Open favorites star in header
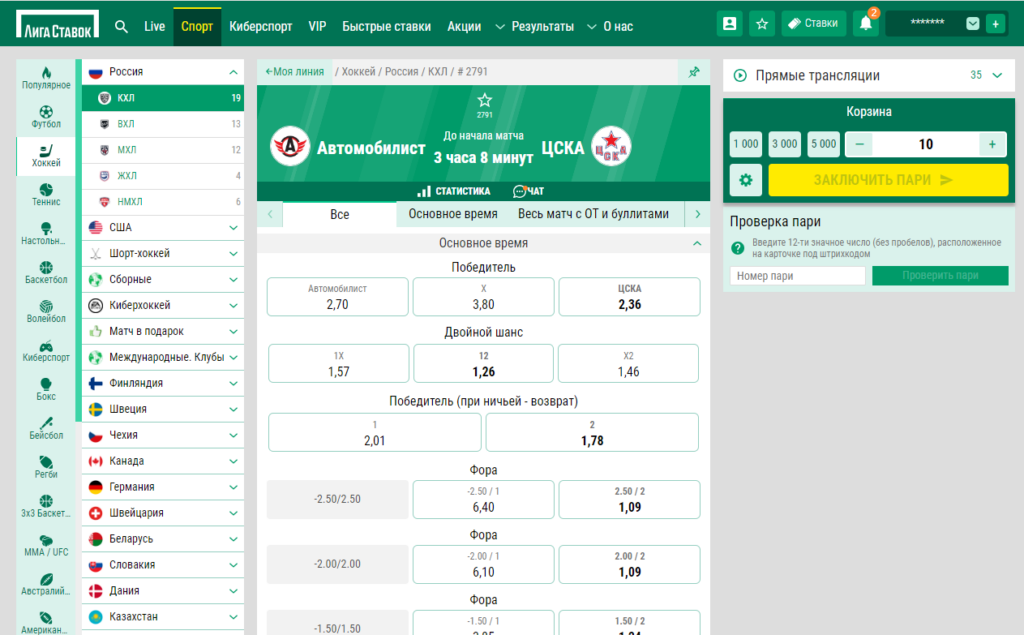The width and height of the screenshot is (1024, 635). point(761,24)
